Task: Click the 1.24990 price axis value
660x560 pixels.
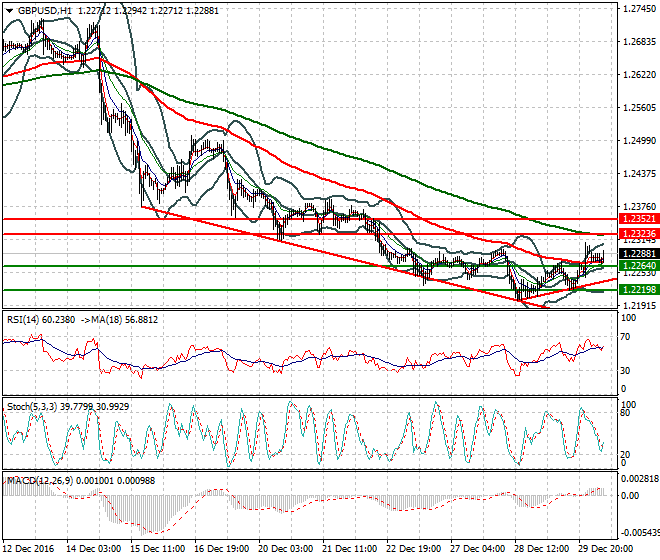Action: tap(639, 141)
